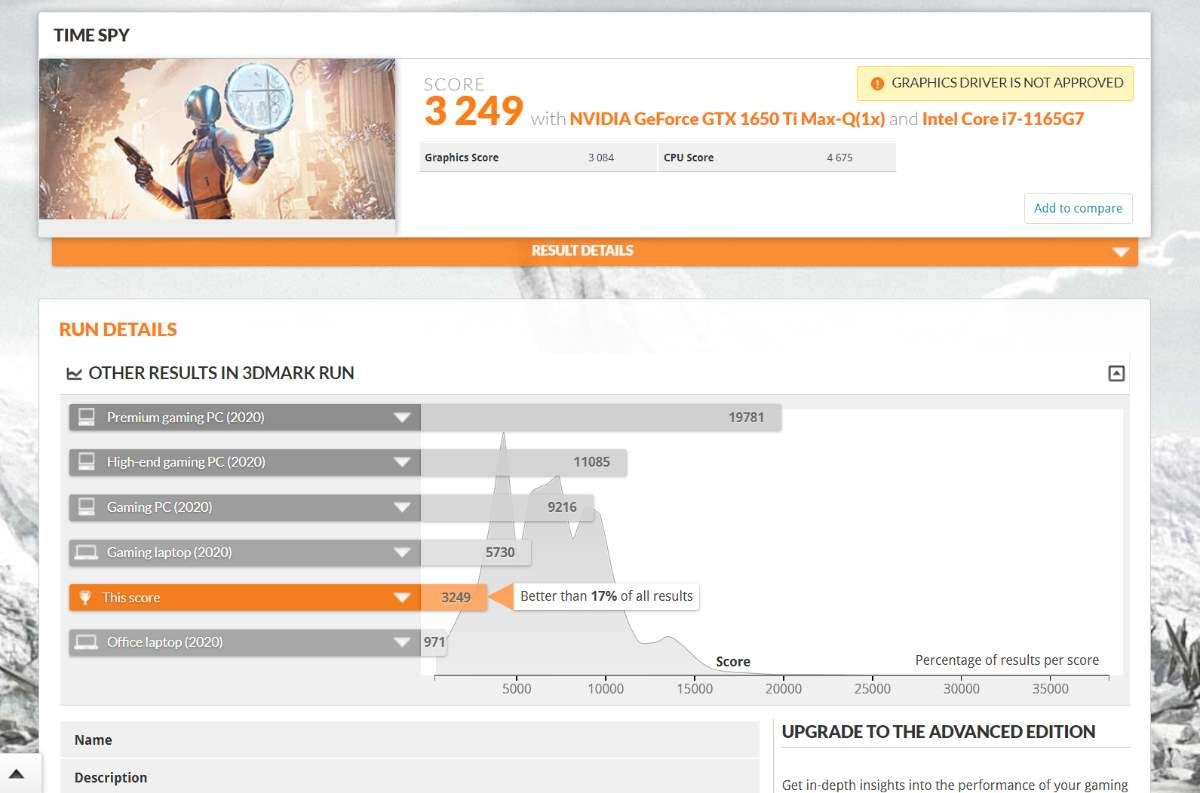
Task: Click the Add to compare button
Action: click(1077, 208)
